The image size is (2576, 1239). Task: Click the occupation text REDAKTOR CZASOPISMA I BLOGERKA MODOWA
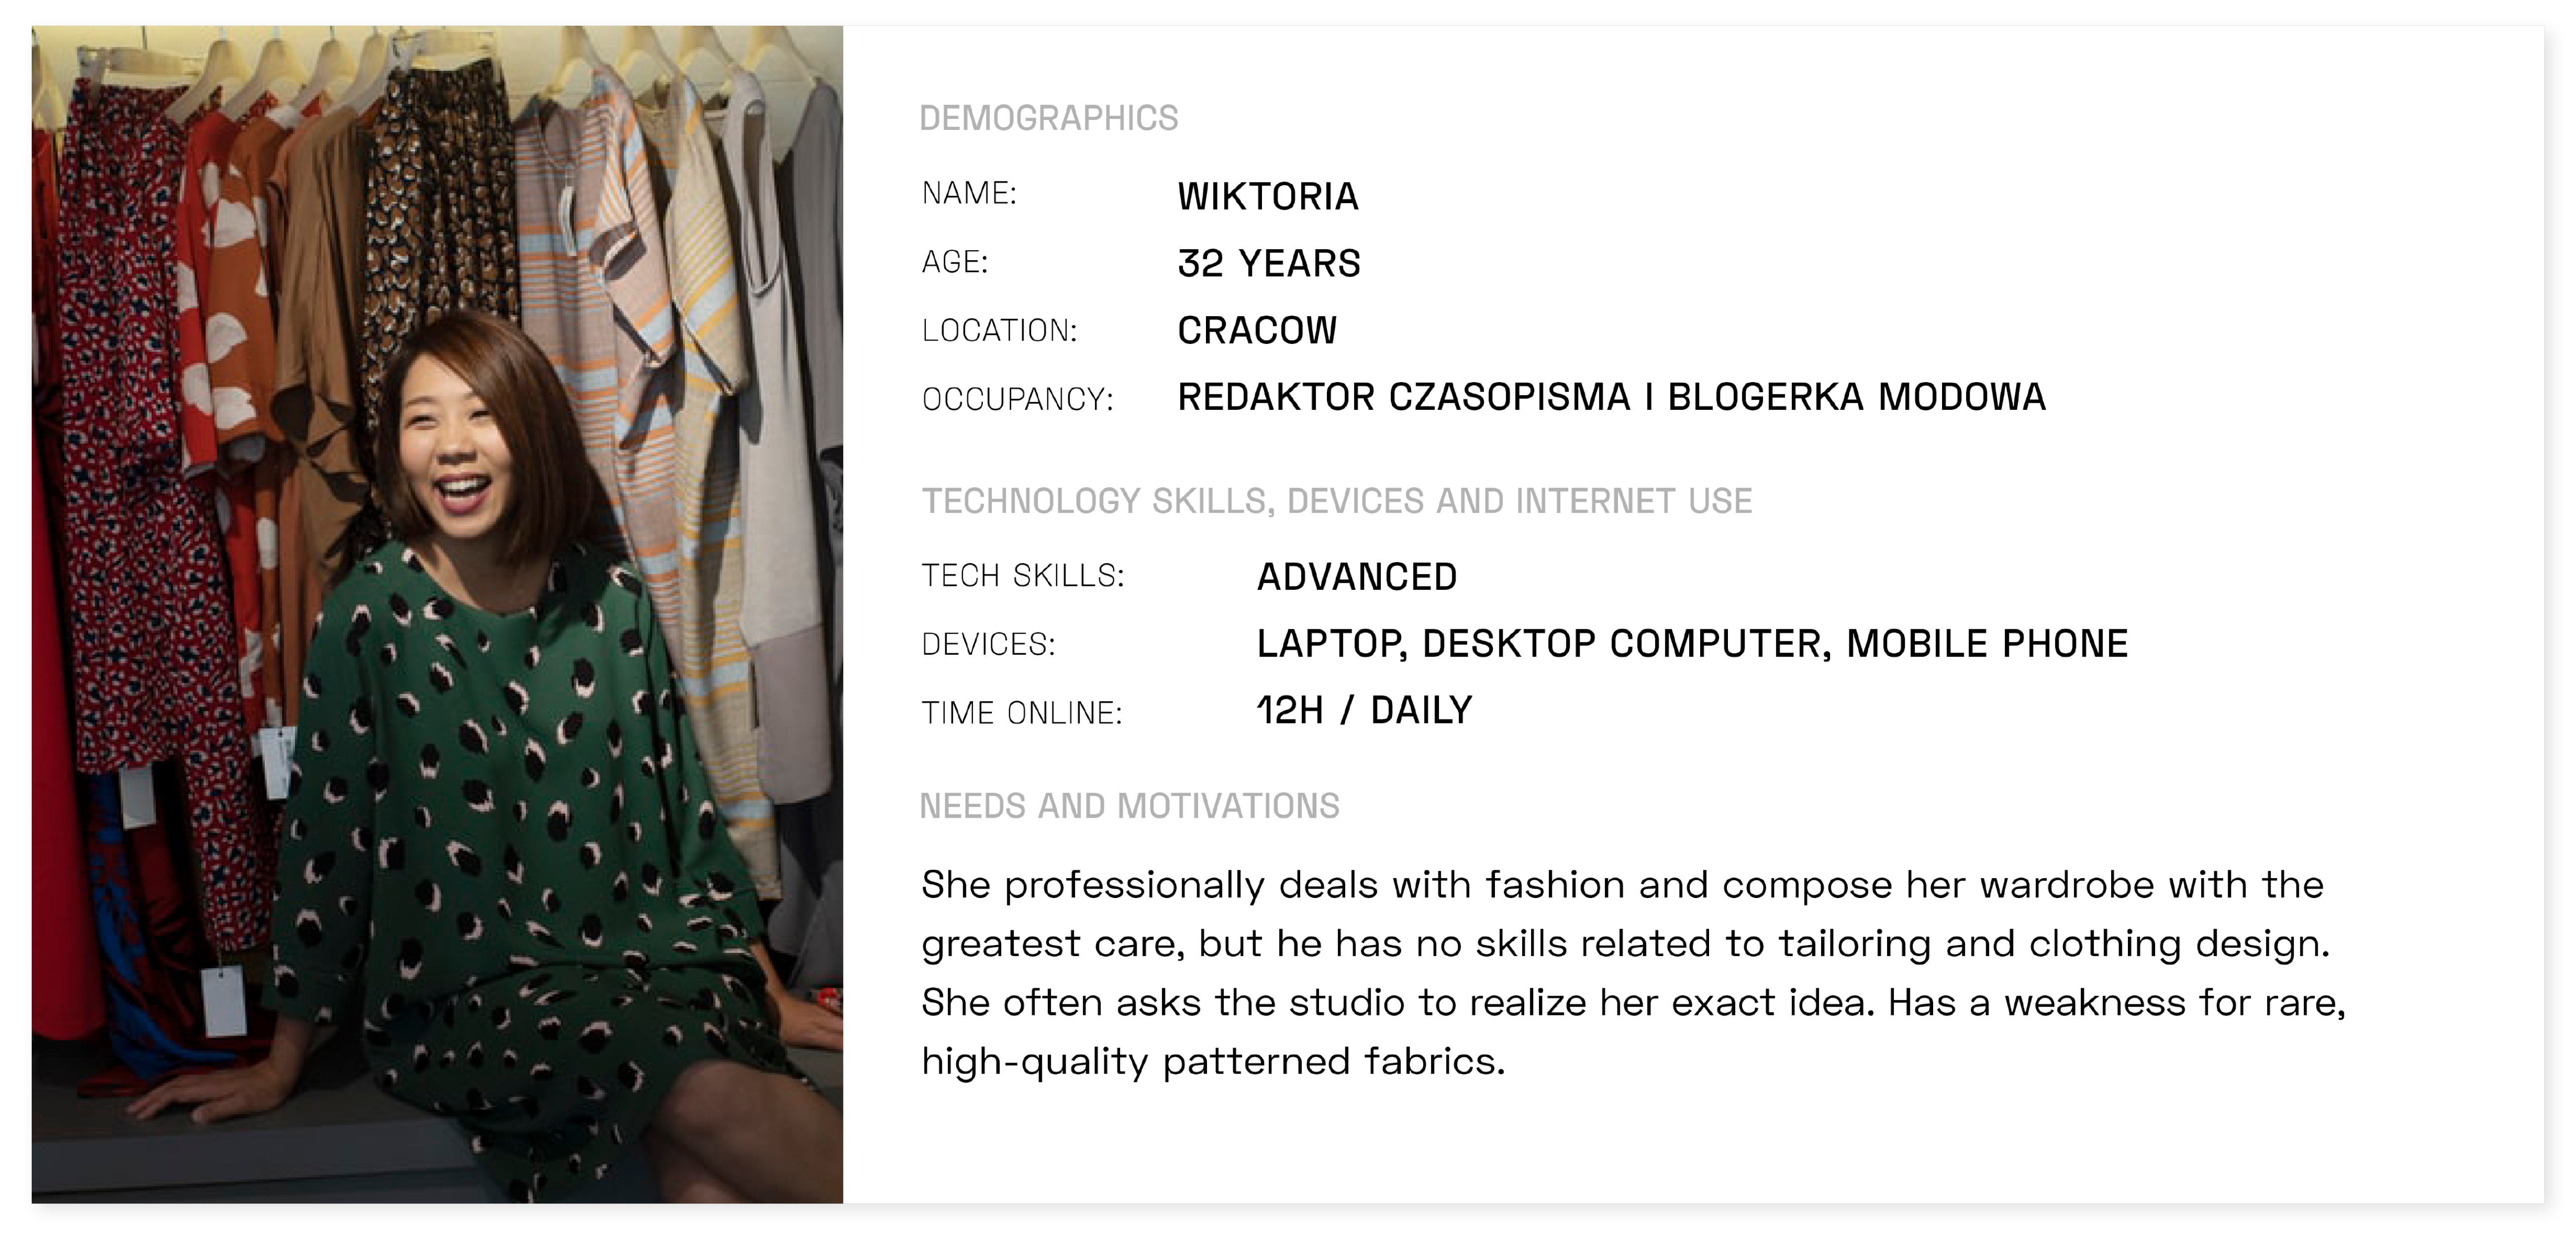[x=1612, y=397]
